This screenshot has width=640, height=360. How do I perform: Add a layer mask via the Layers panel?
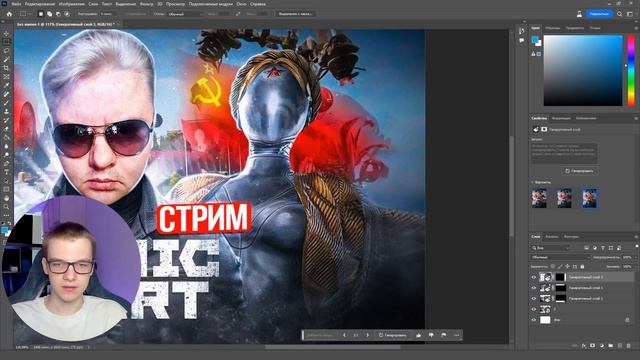(x=593, y=346)
